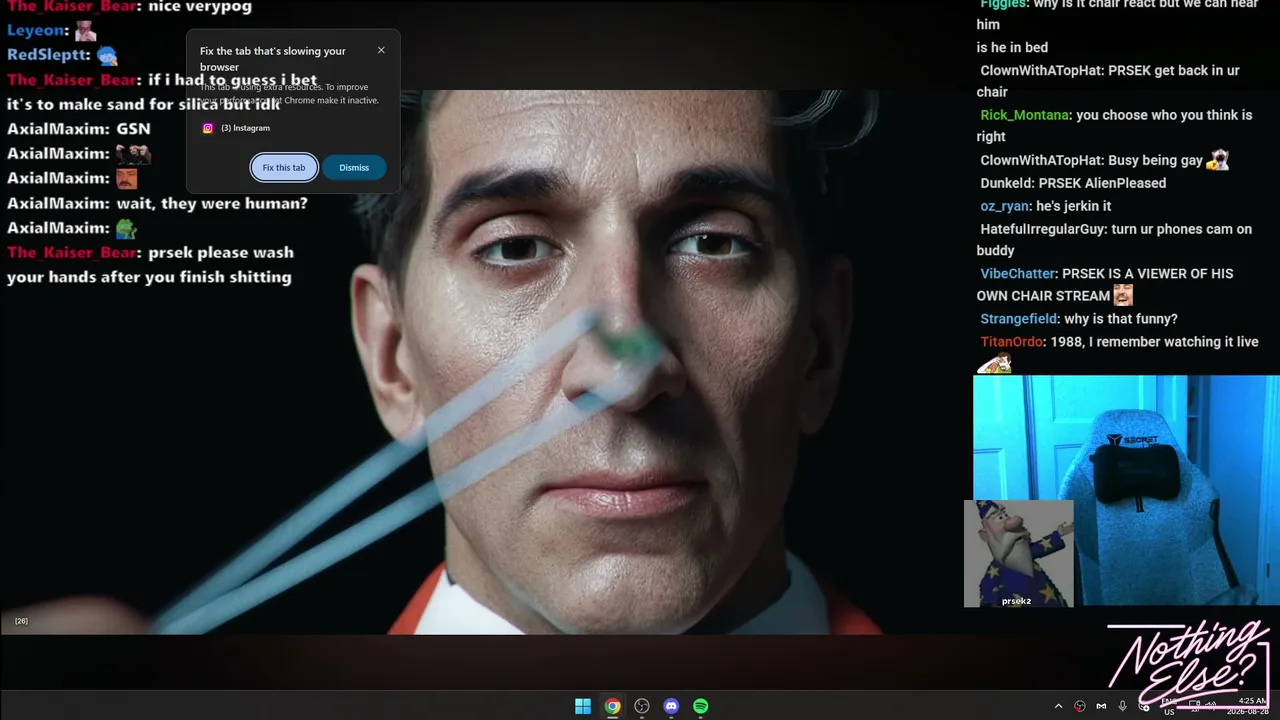Click the username Leyeon in chat

coord(37,30)
